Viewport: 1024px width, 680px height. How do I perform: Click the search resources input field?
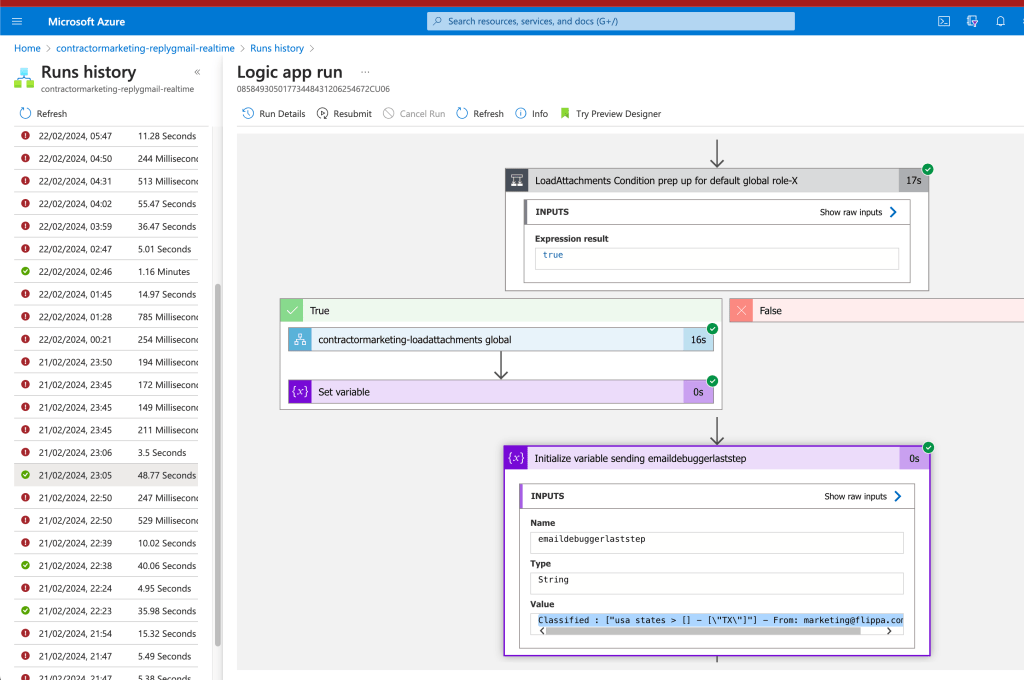tap(611, 21)
